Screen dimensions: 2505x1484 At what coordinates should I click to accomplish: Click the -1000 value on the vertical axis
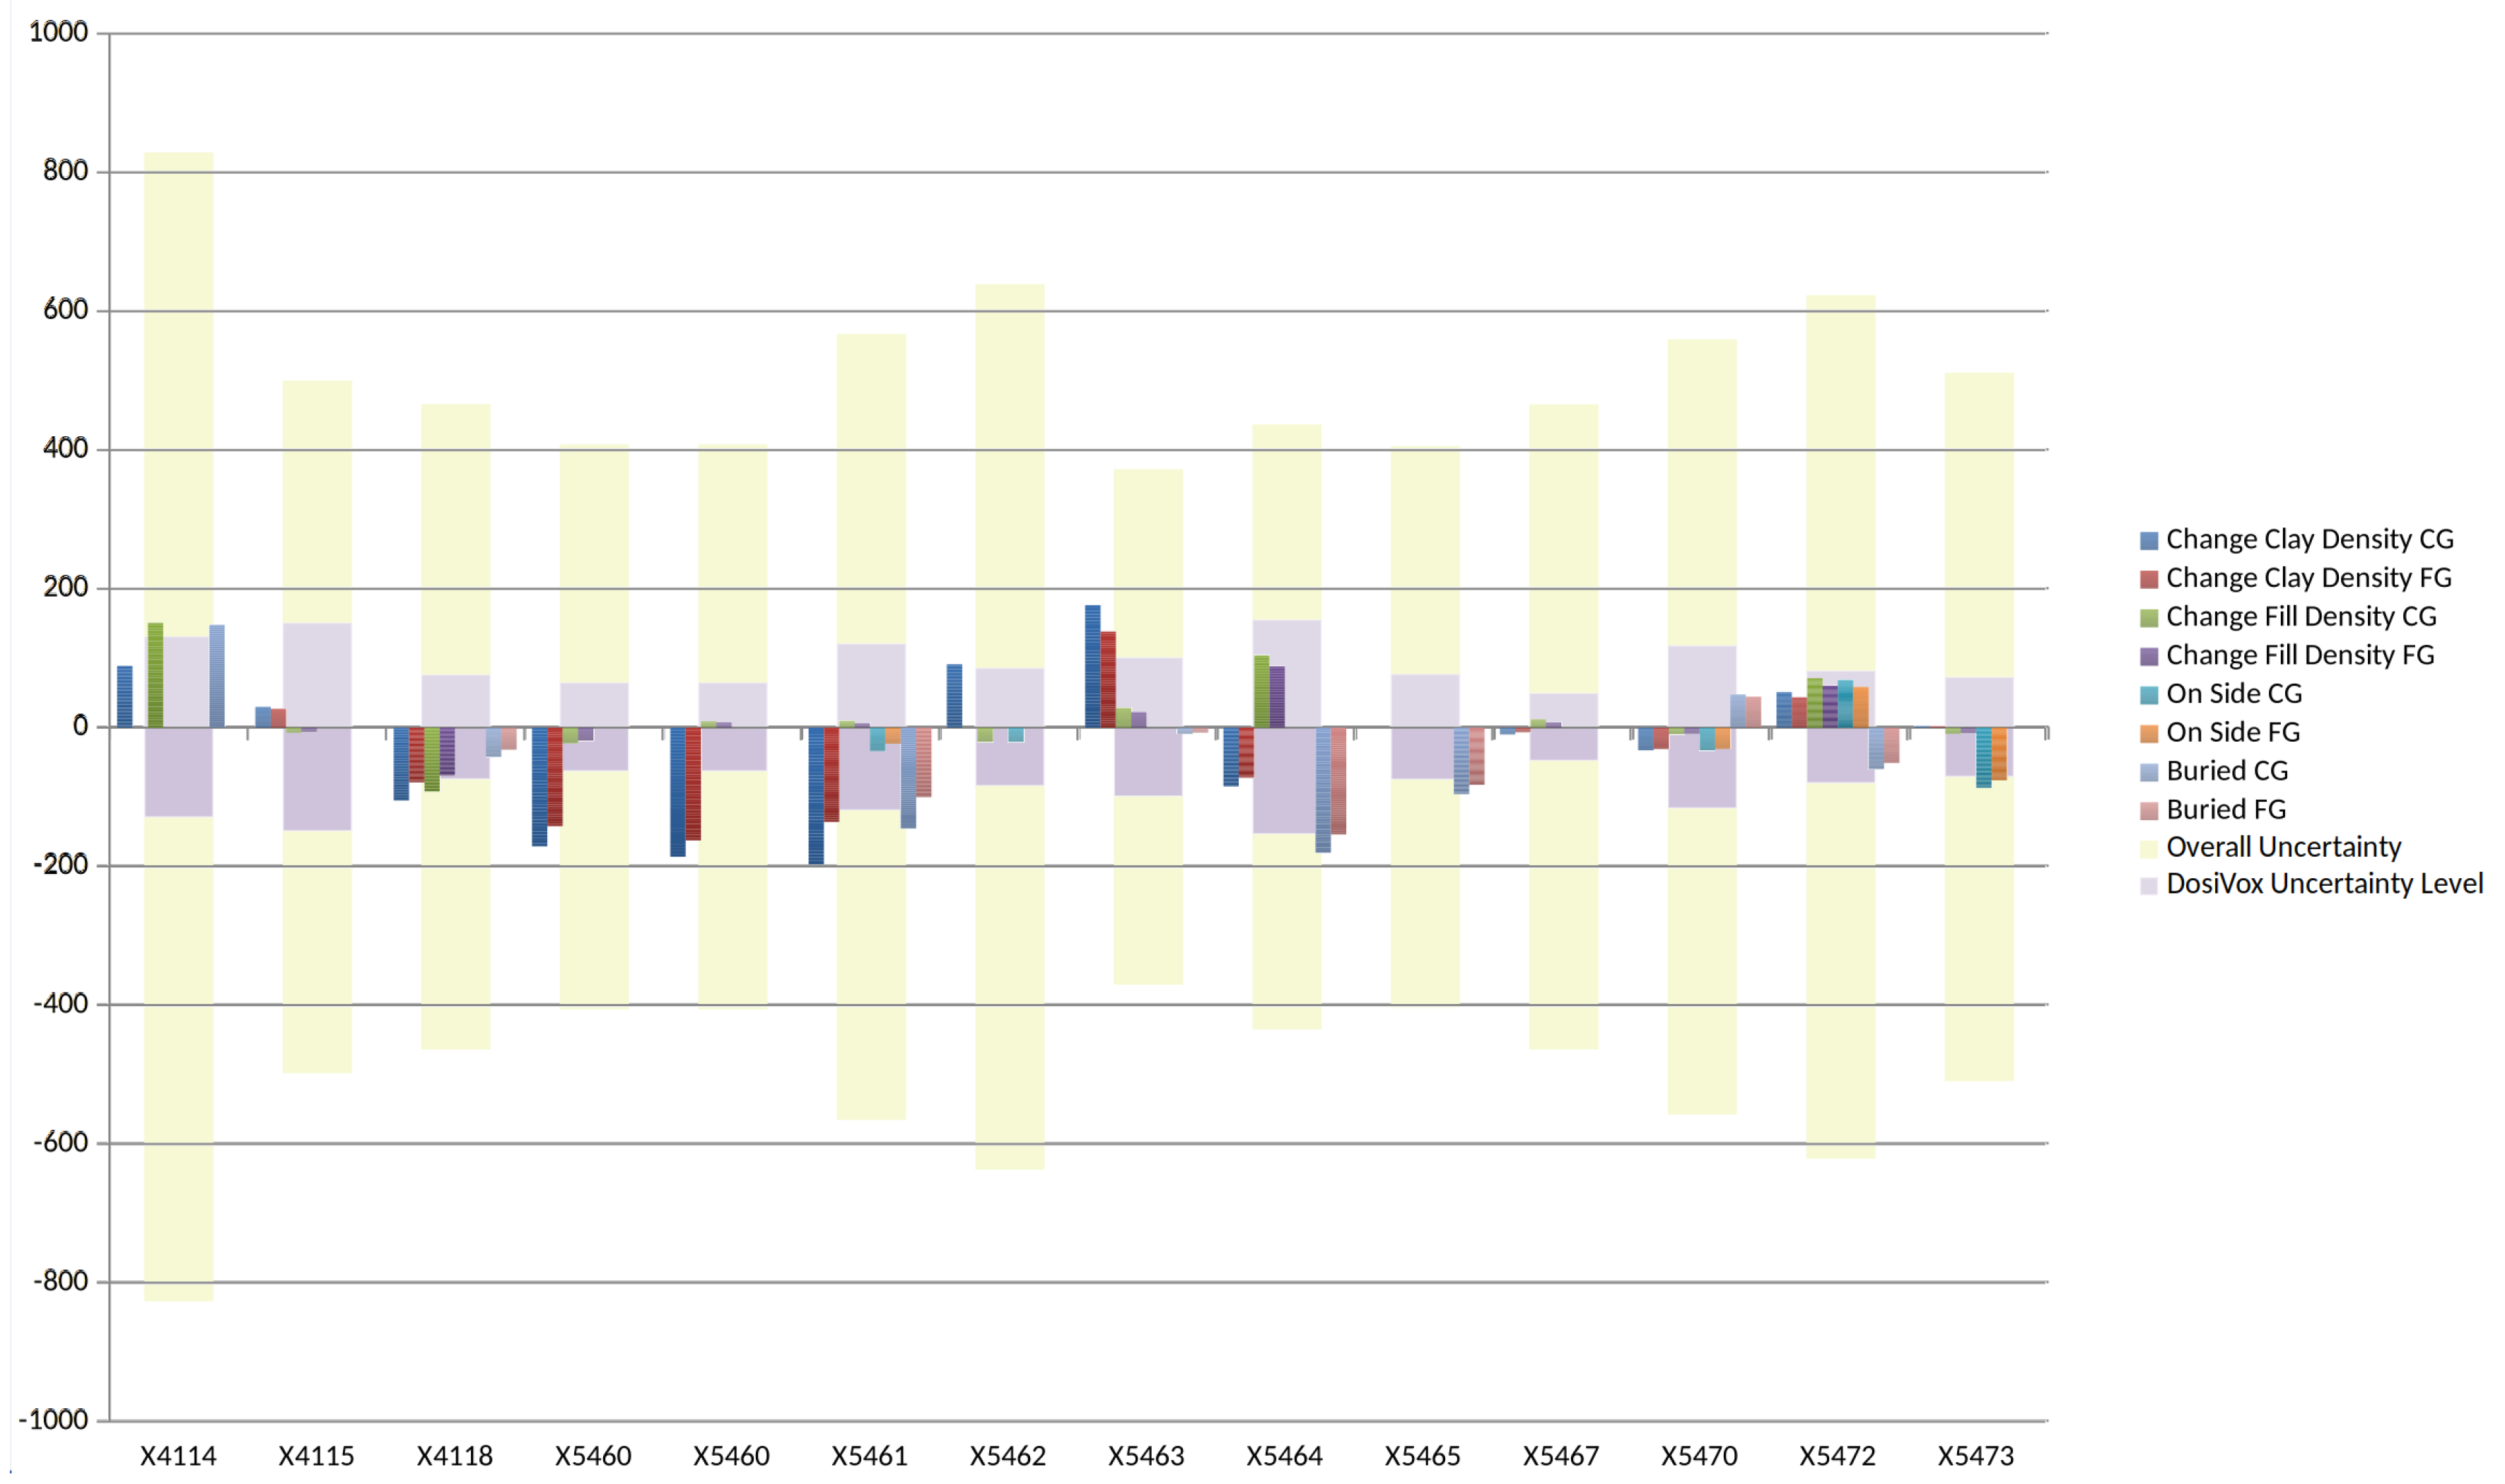click(54, 1420)
